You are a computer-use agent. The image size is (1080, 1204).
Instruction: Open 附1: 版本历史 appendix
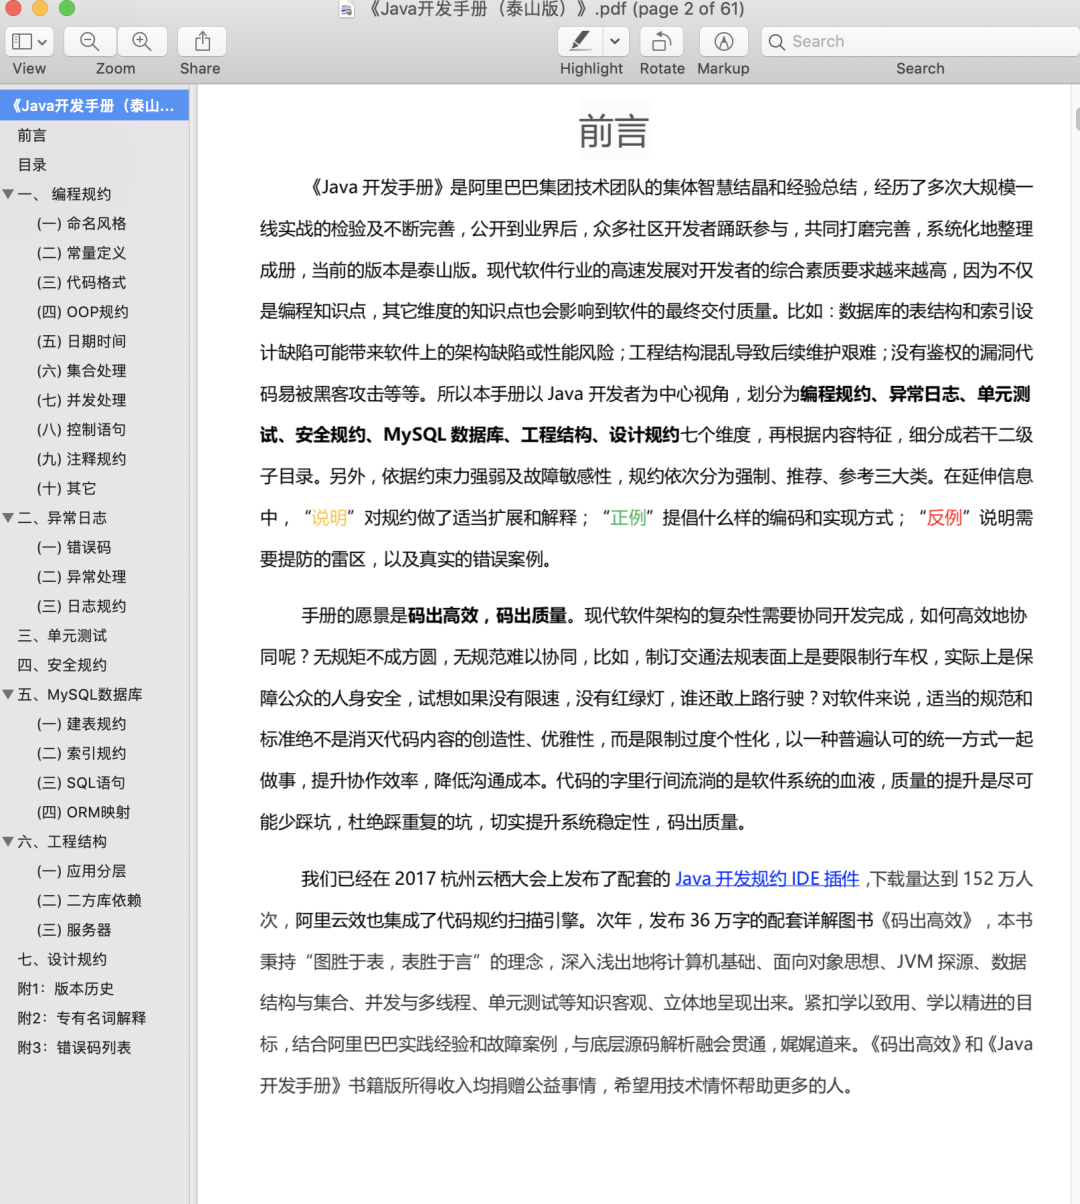pos(66,989)
